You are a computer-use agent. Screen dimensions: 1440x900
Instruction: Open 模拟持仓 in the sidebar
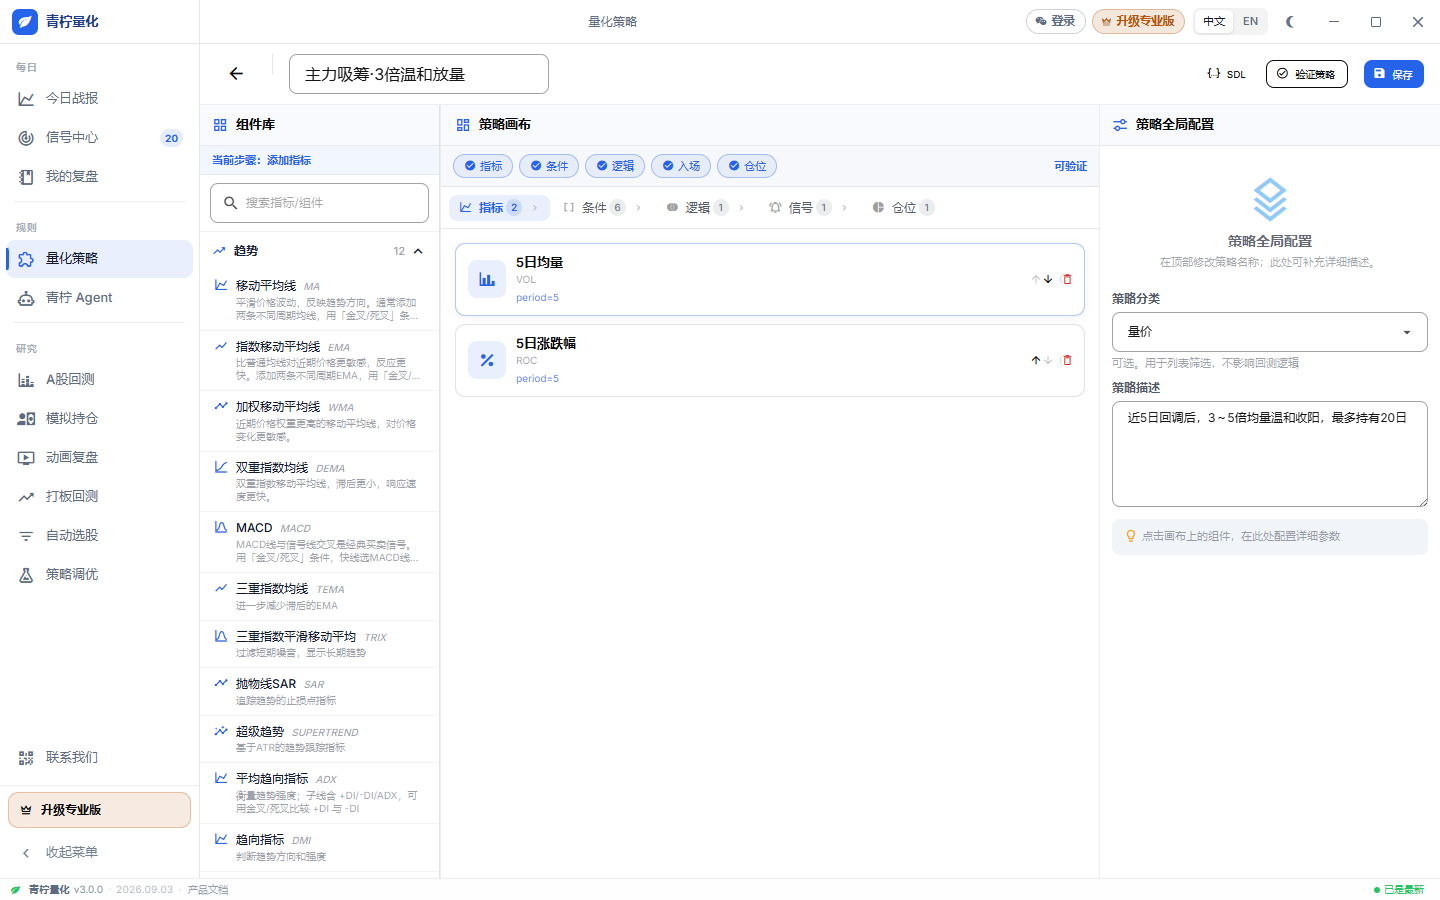[99, 418]
